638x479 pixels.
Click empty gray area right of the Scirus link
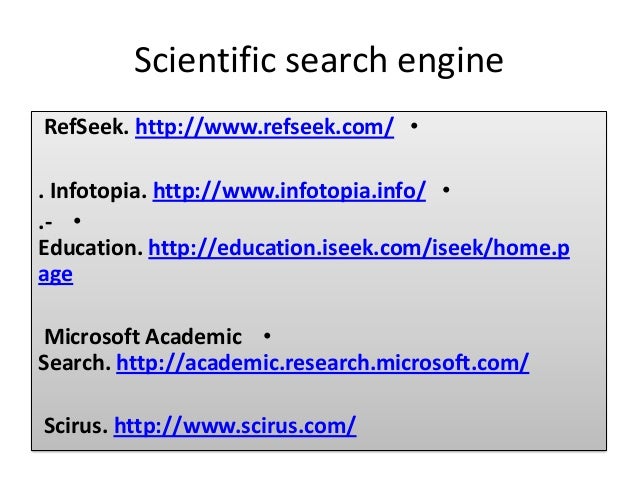point(480,427)
